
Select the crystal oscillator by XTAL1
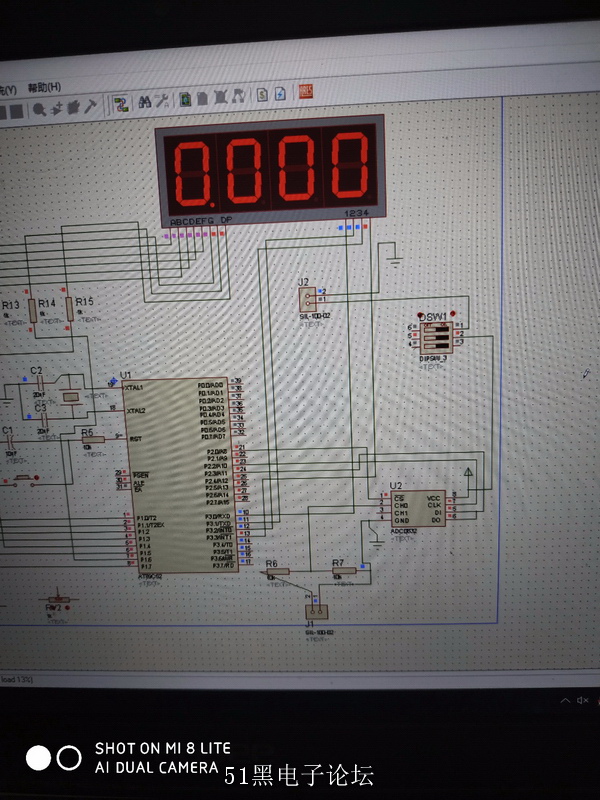pyautogui.click(x=70, y=396)
